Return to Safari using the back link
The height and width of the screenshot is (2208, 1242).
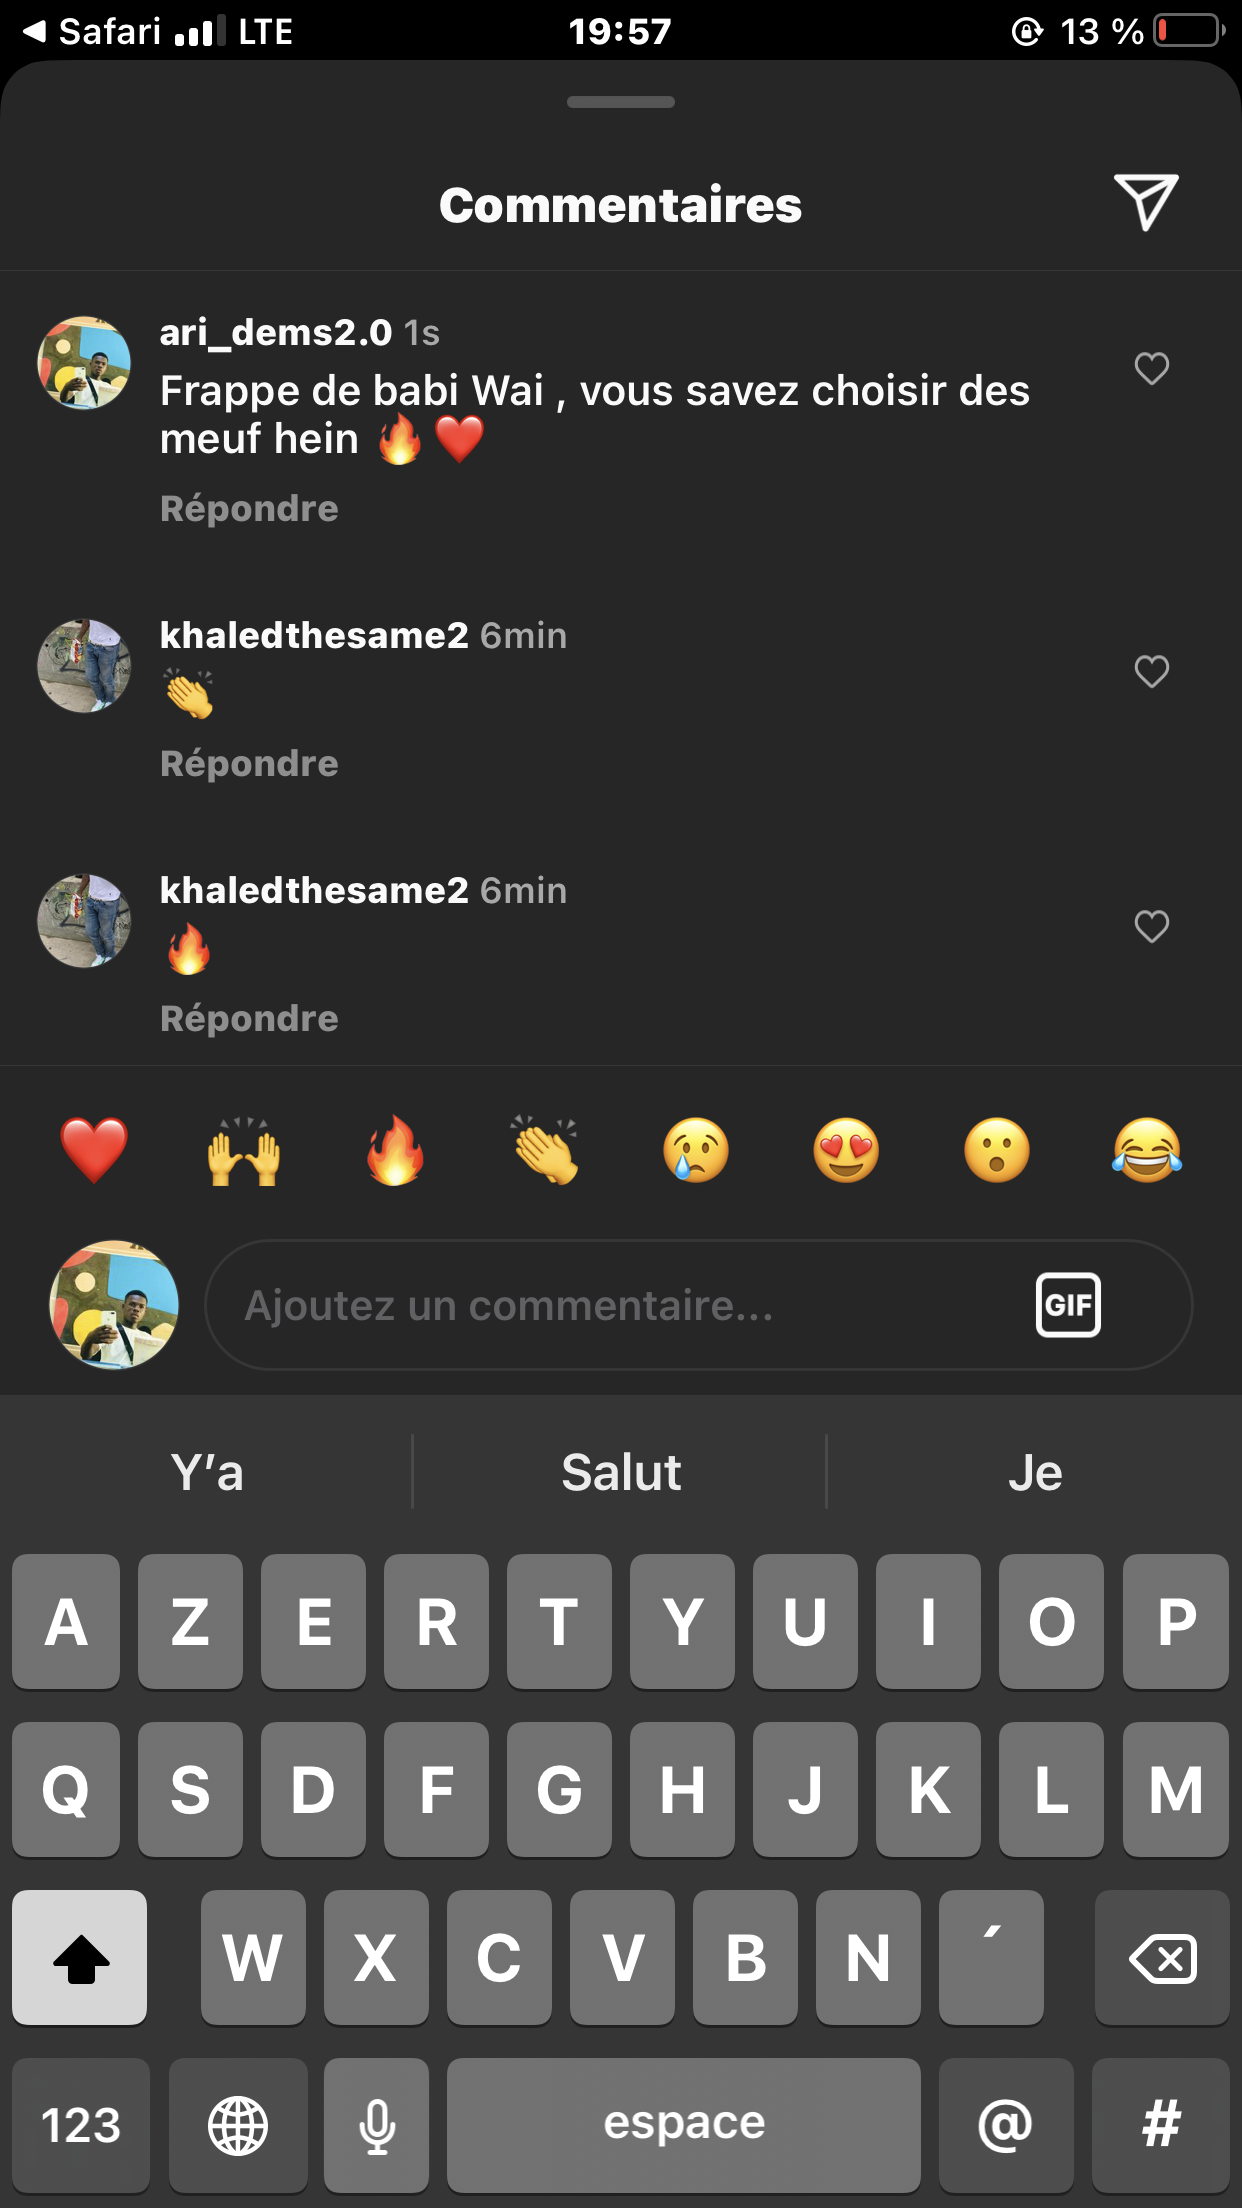coord(92,31)
